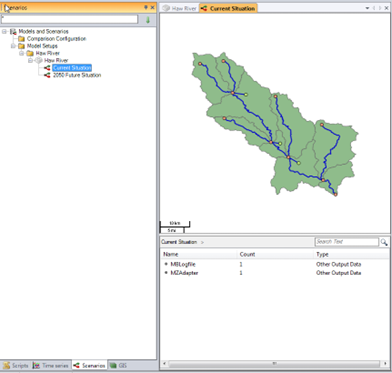
Task: Switch to the Time series tab
Action: [x=51, y=366]
